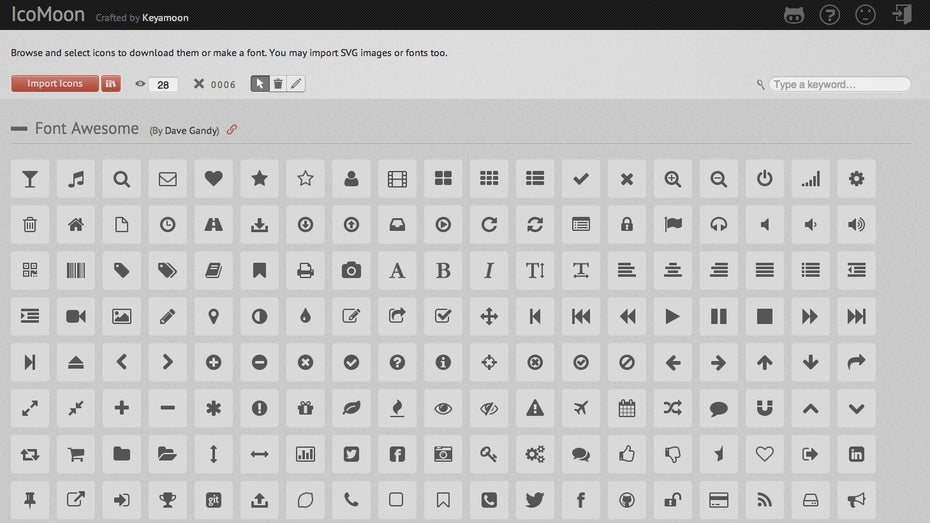Select the barcode icon
Viewport: 930px width, 523px height.
pos(76,270)
